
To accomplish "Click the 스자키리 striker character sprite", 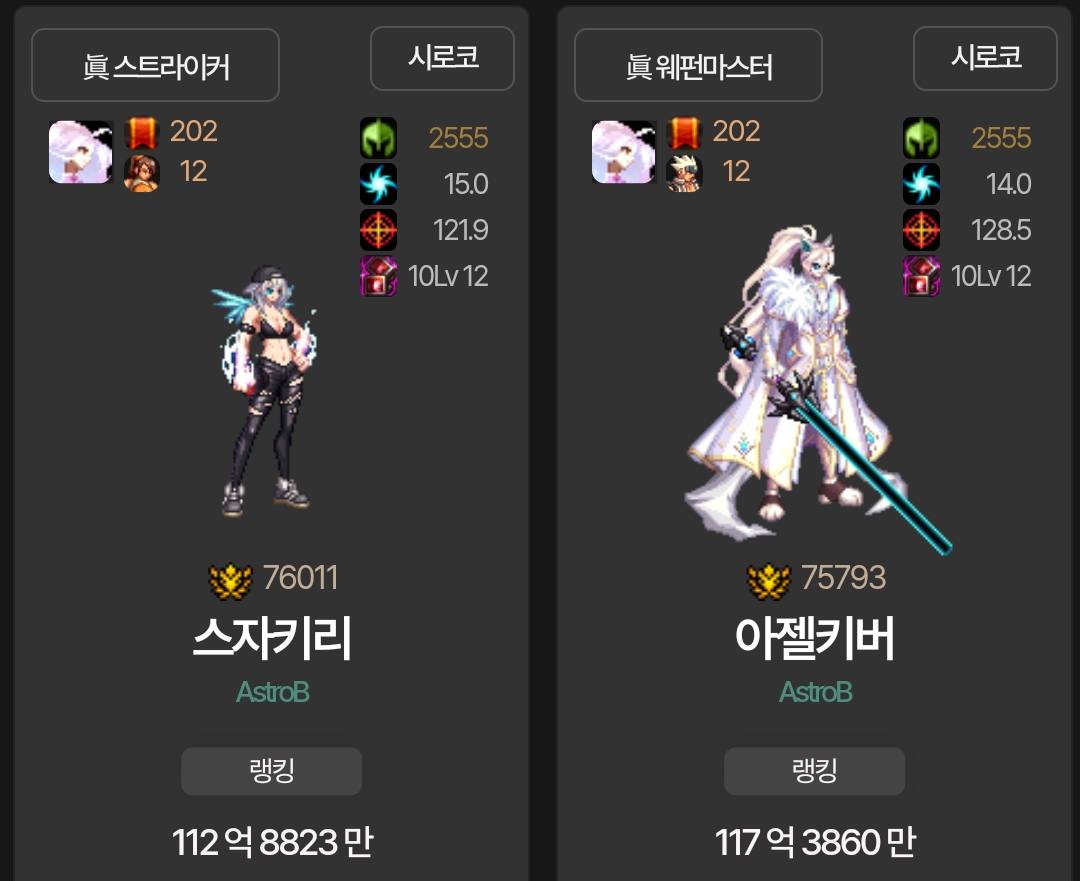I will point(265,391).
